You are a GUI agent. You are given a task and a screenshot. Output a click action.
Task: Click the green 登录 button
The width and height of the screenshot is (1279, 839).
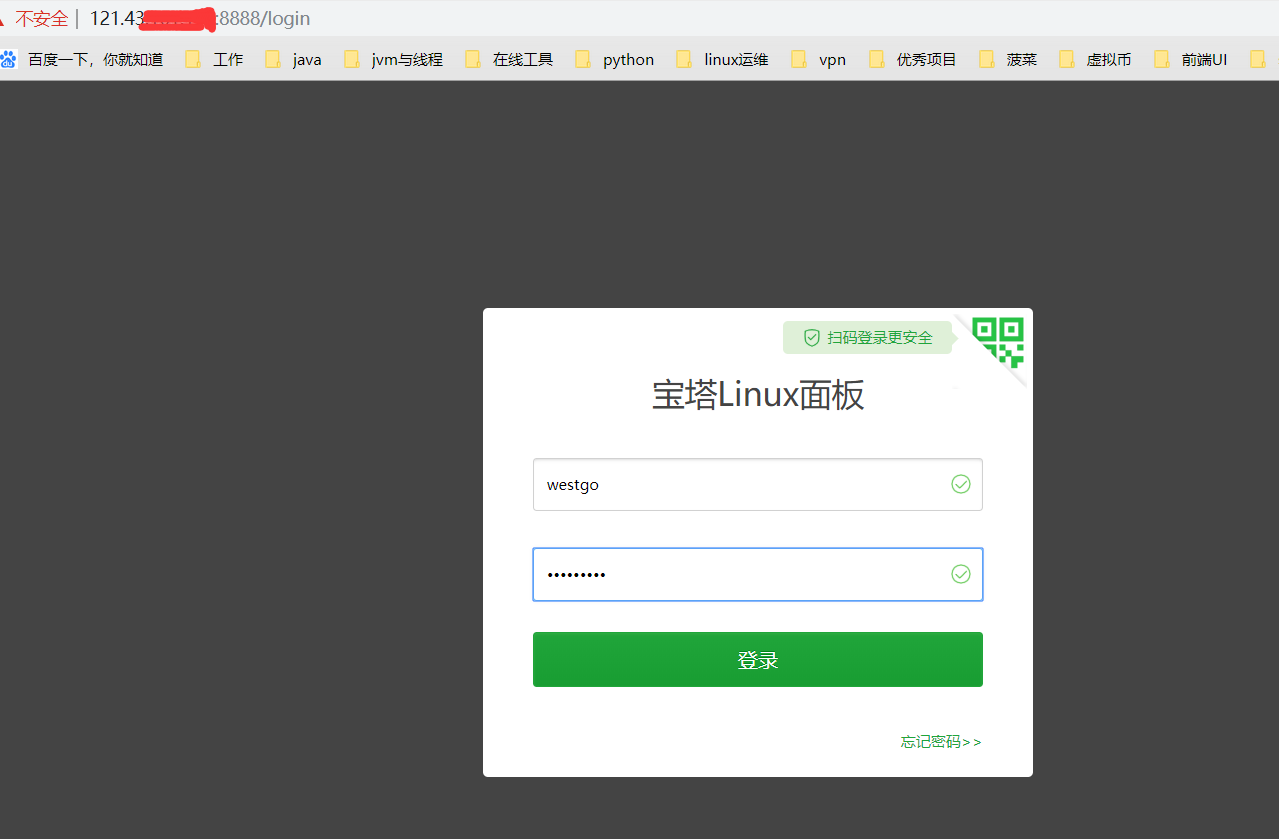758,660
